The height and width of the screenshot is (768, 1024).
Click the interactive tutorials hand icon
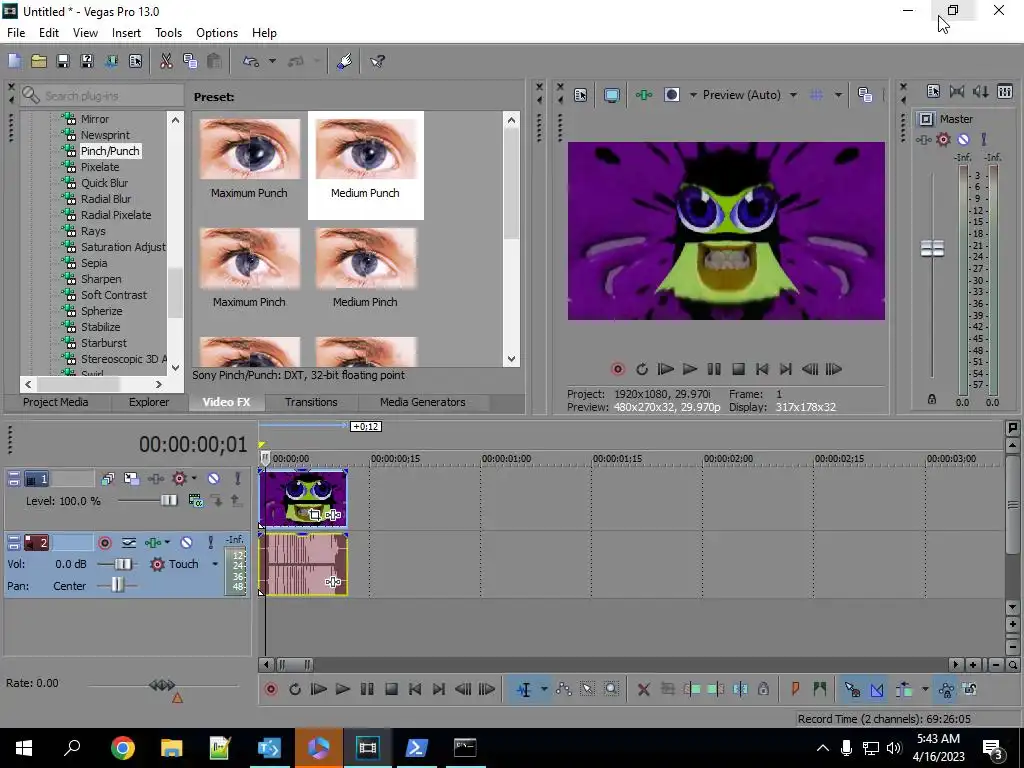[x=345, y=61]
